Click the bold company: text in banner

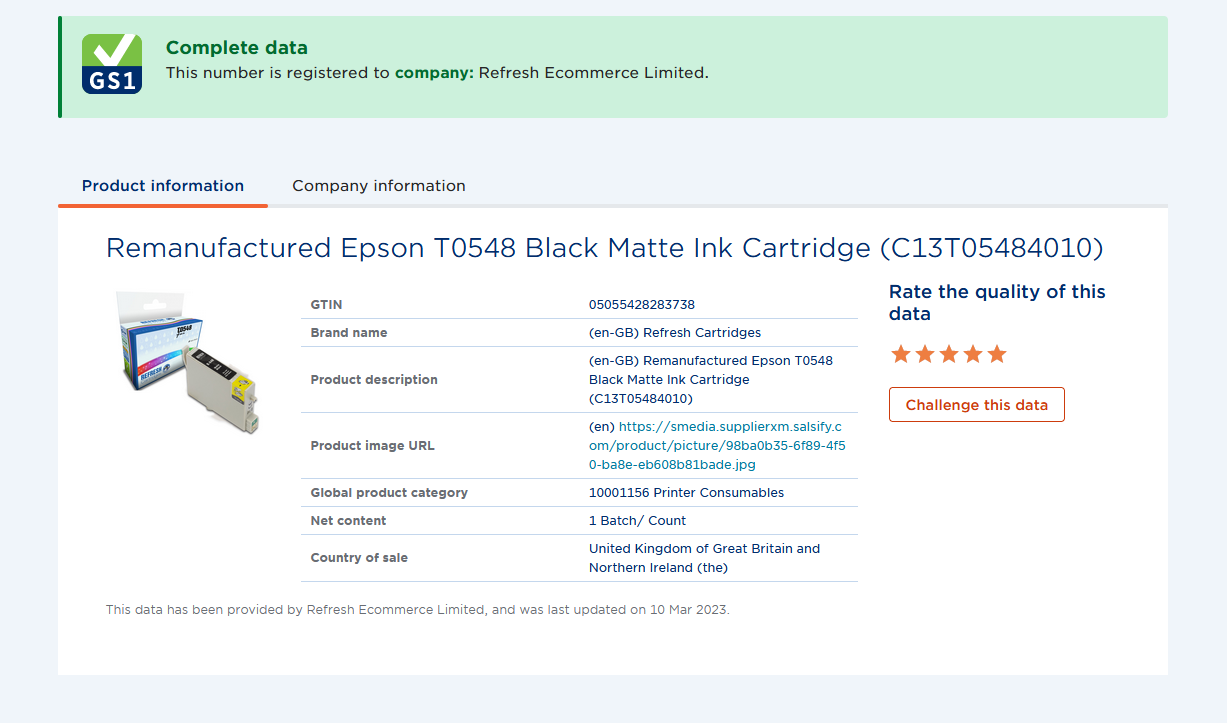pos(434,73)
